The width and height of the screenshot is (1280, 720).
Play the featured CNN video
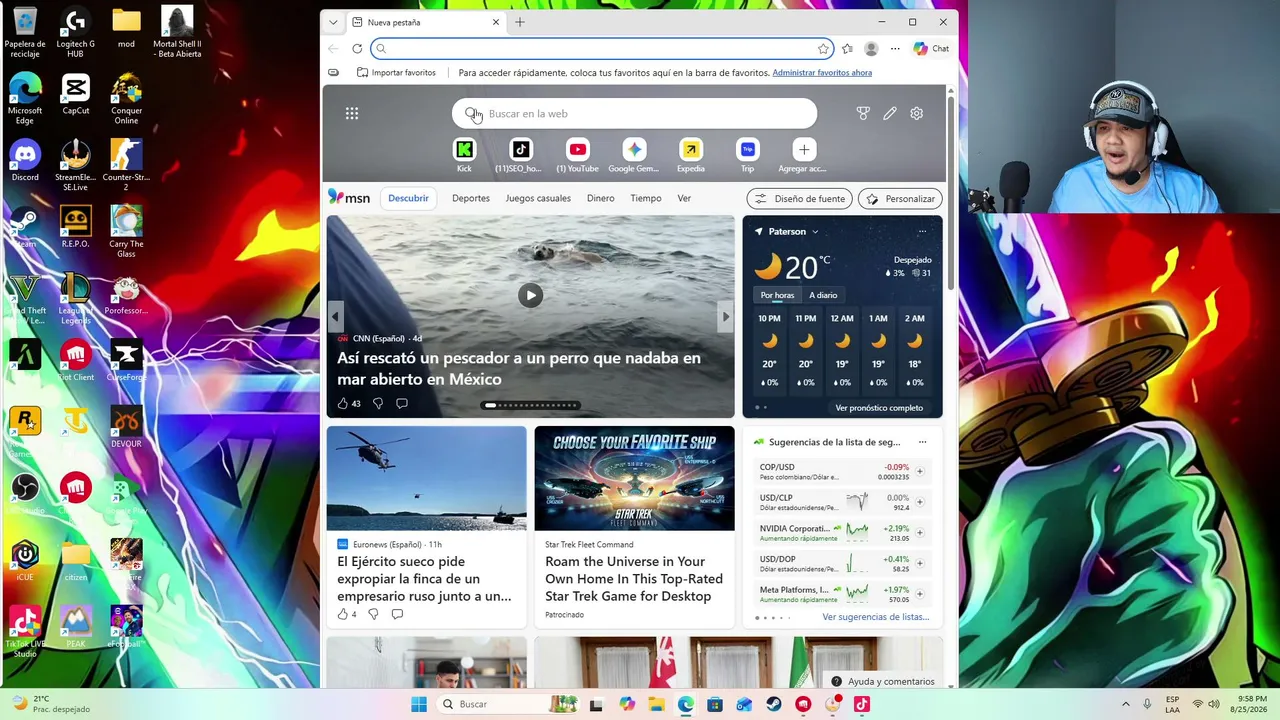[530, 295]
